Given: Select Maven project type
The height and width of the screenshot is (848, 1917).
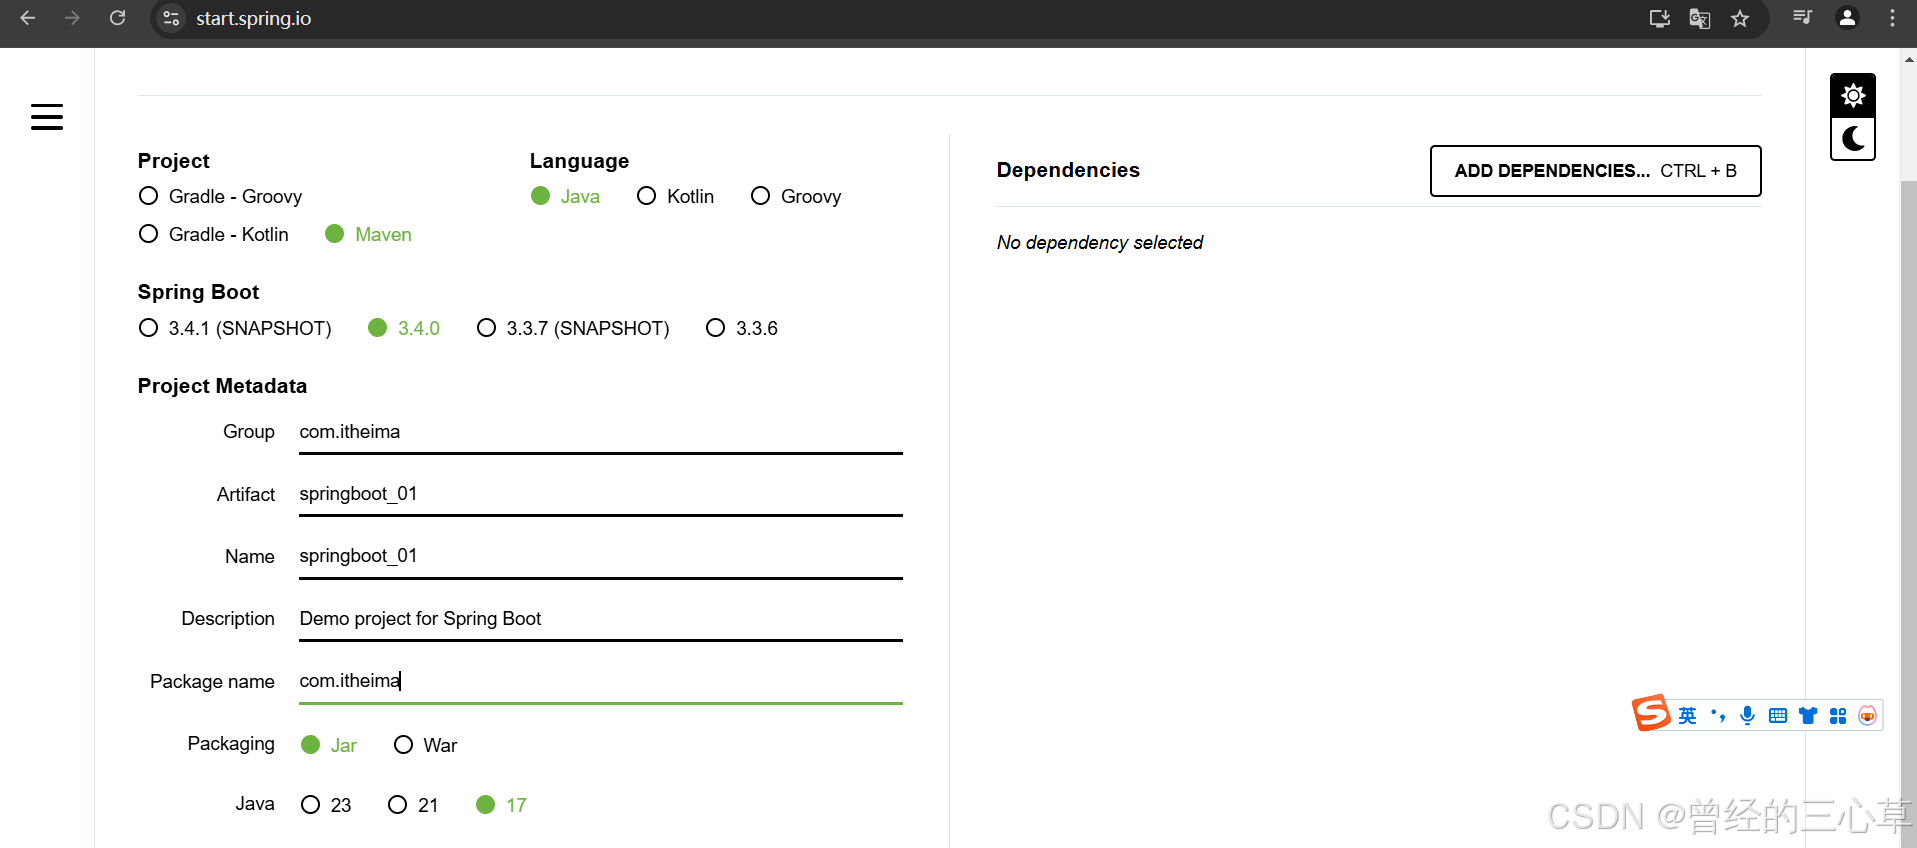Looking at the screenshot, I should (368, 234).
